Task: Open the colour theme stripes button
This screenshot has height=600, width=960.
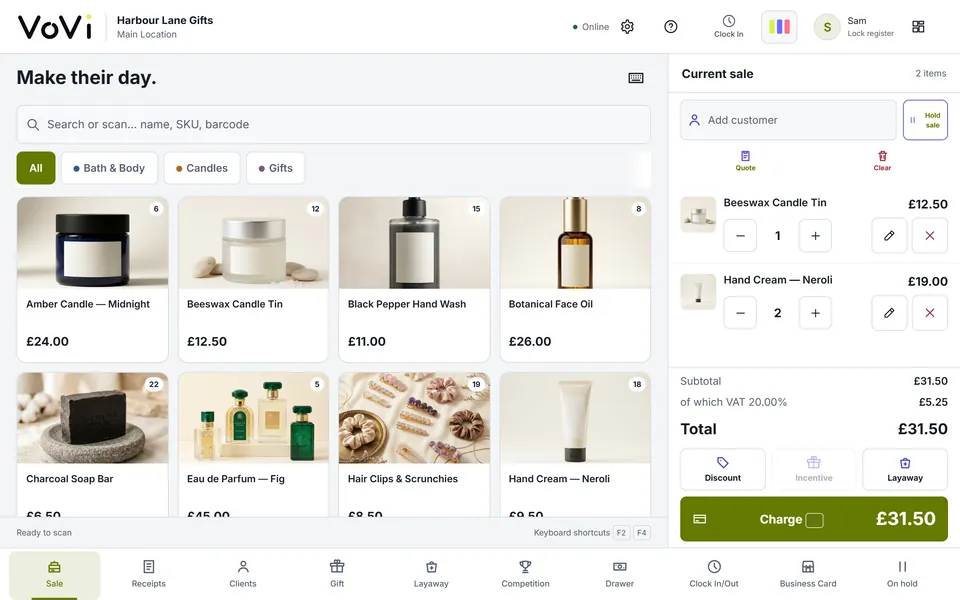Action: 779,27
